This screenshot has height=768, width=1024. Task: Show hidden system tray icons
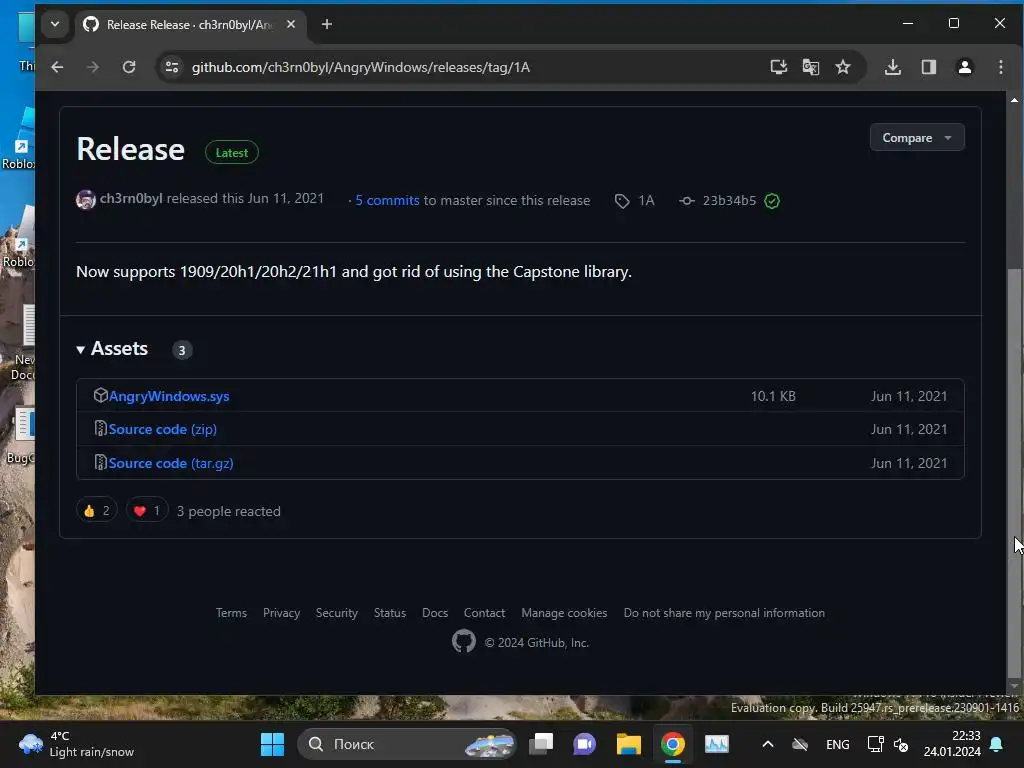click(x=768, y=744)
